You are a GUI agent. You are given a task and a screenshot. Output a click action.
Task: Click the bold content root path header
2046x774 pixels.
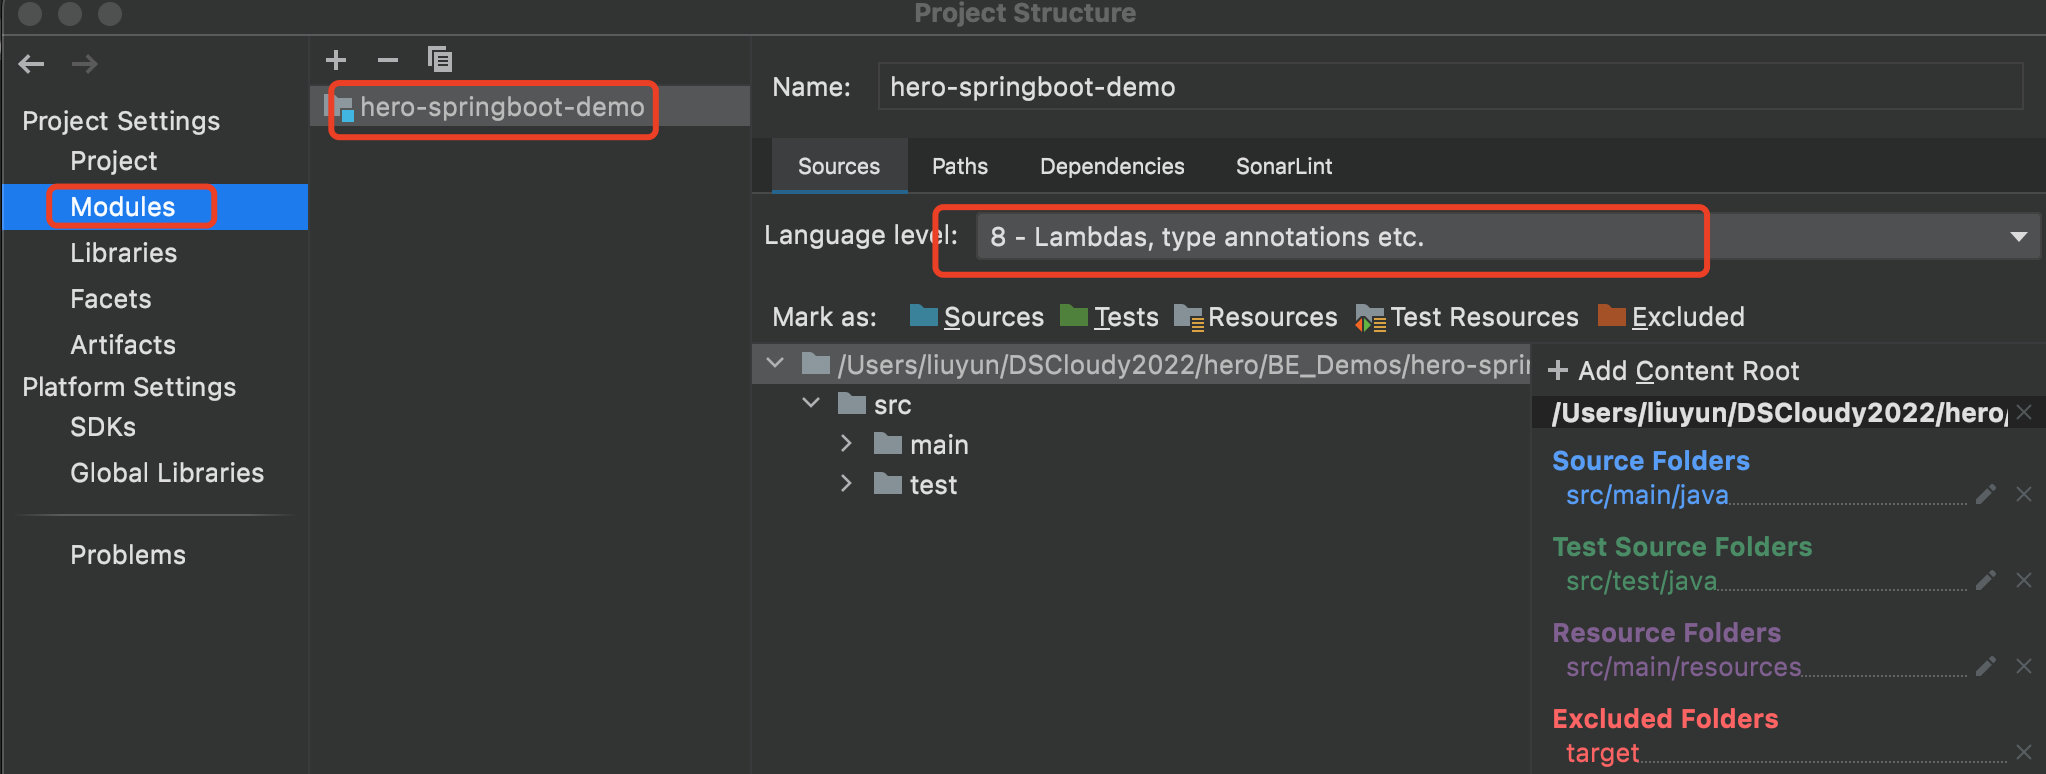pyautogui.click(x=1779, y=413)
